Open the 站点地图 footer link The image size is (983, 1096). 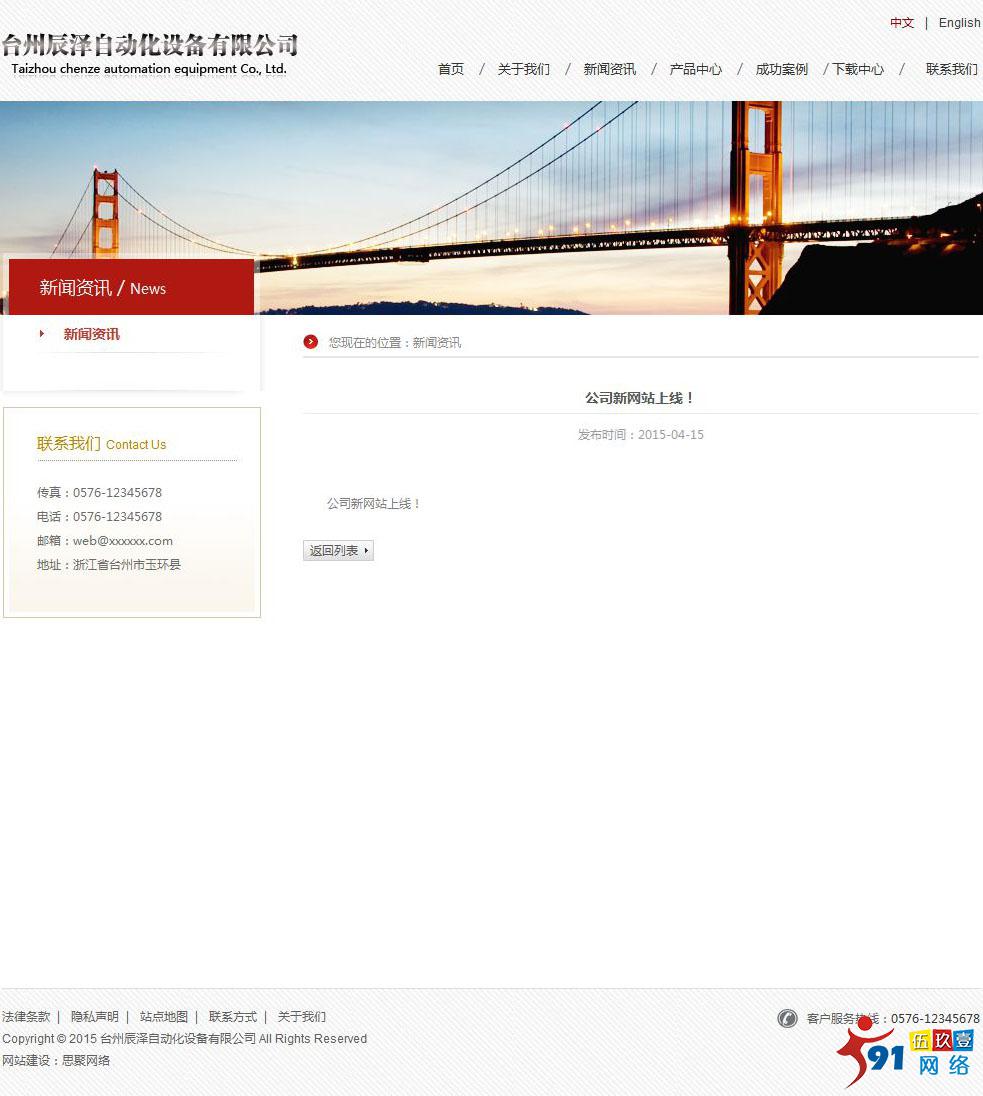[164, 1017]
